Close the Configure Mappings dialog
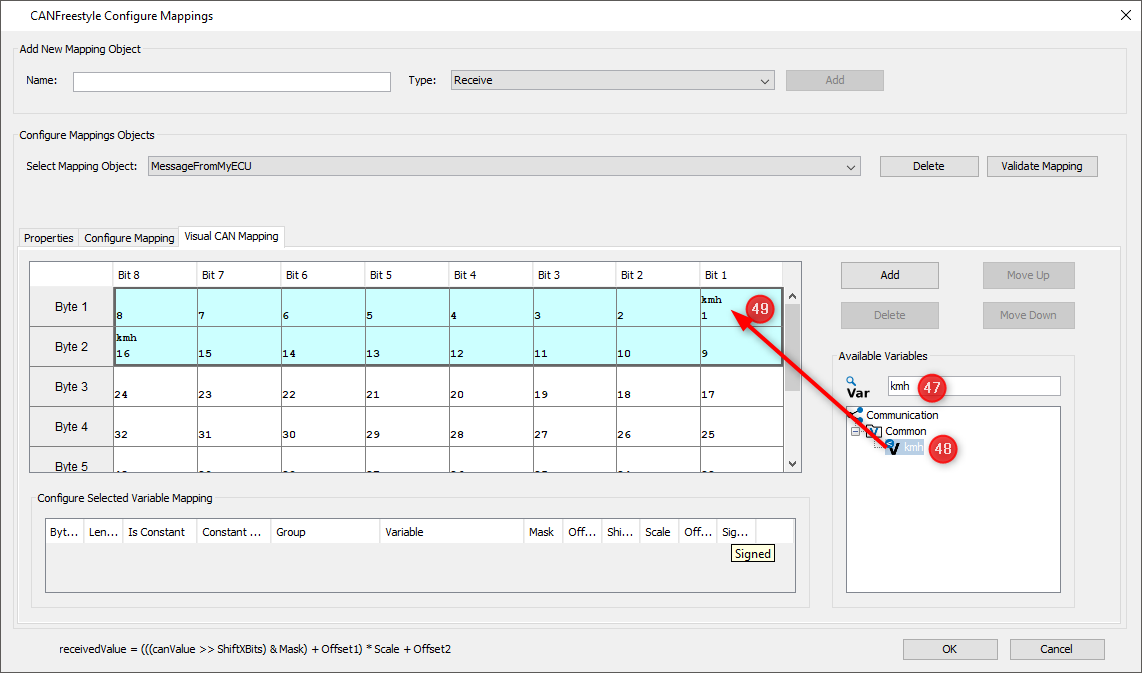The height and width of the screenshot is (673, 1142). (x=1121, y=15)
